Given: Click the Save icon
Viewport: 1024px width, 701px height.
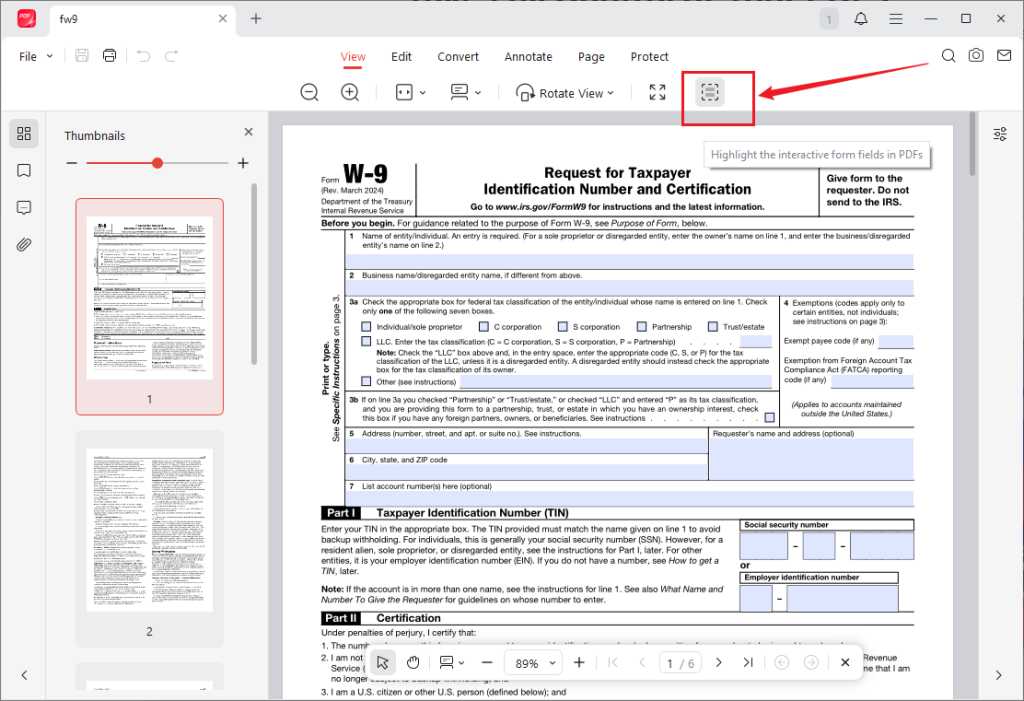Looking at the screenshot, I should pos(82,56).
